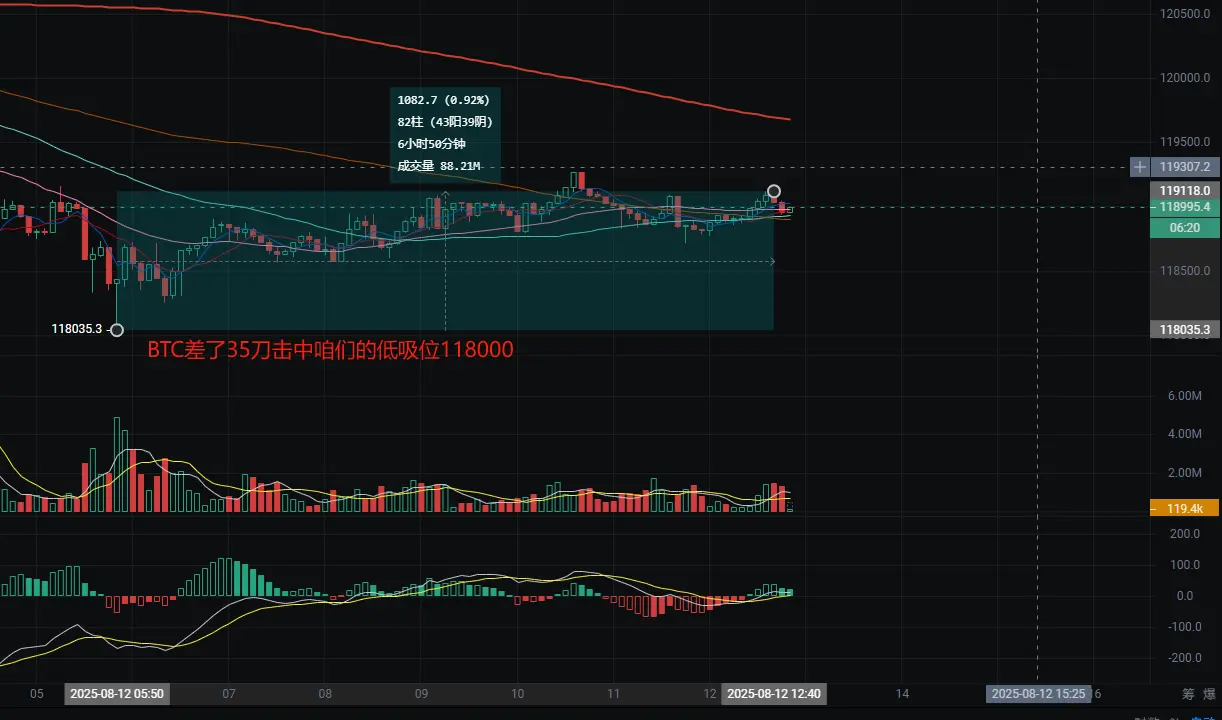Viewport: 1222px width, 720px height.
Task: Select the upper-right measure handle circle
Action: pos(774,191)
